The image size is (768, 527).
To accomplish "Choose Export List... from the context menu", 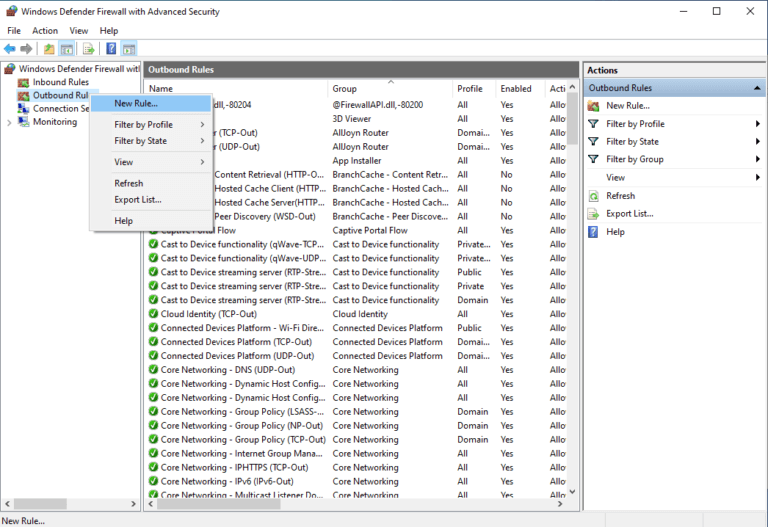I will click(151, 200).
